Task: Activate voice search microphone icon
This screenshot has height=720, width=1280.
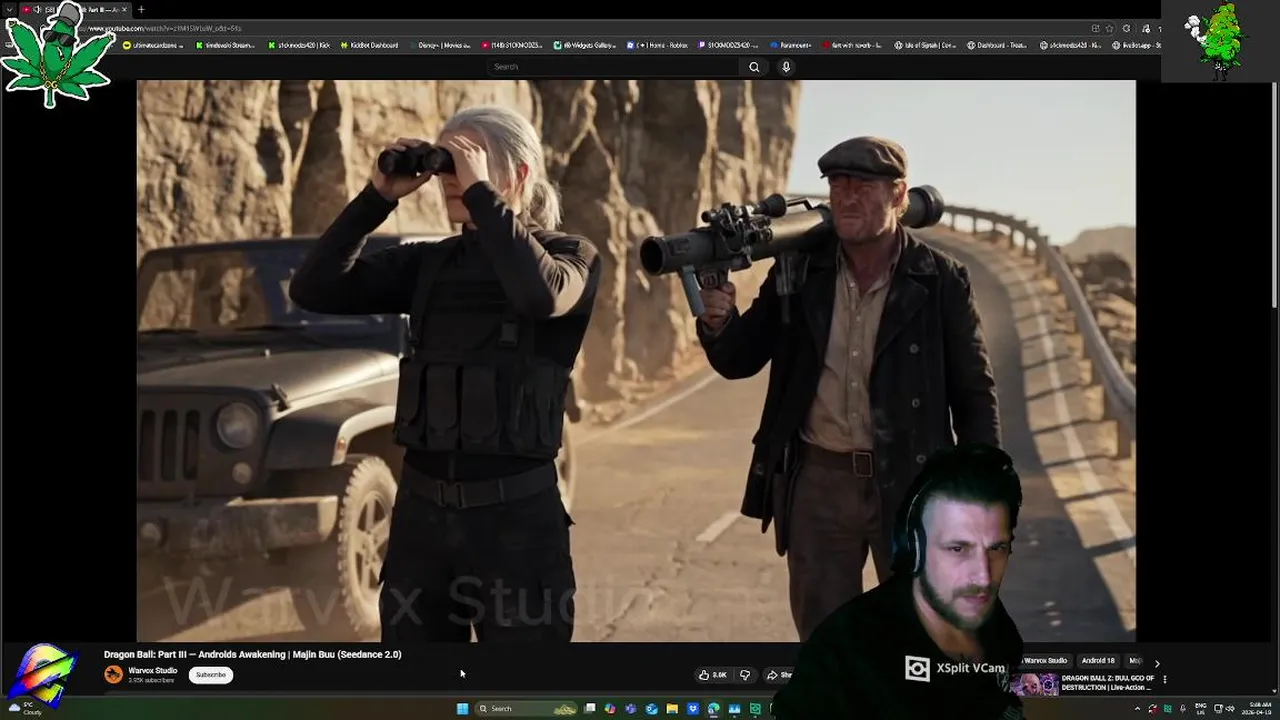Action: pos(786,67)
